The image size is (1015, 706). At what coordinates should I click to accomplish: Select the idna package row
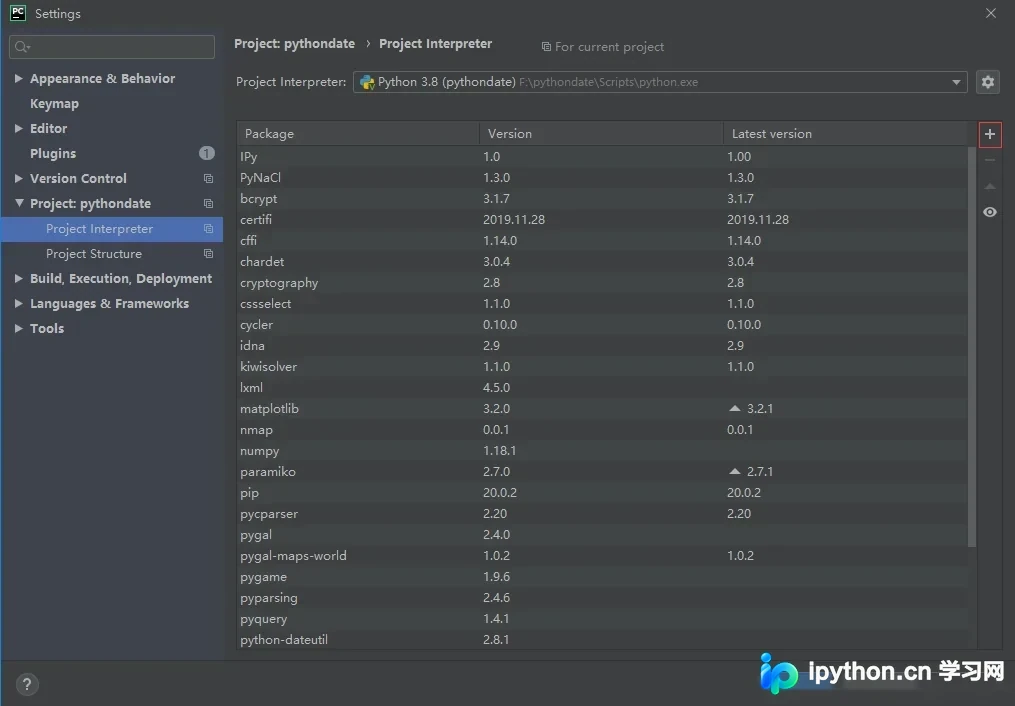[x=602, y=346]
